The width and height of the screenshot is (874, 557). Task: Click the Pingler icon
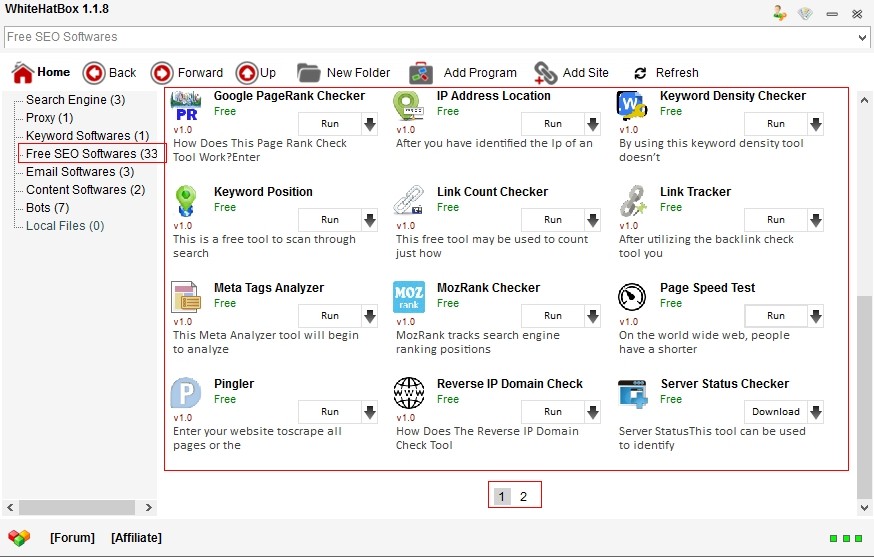186,393
